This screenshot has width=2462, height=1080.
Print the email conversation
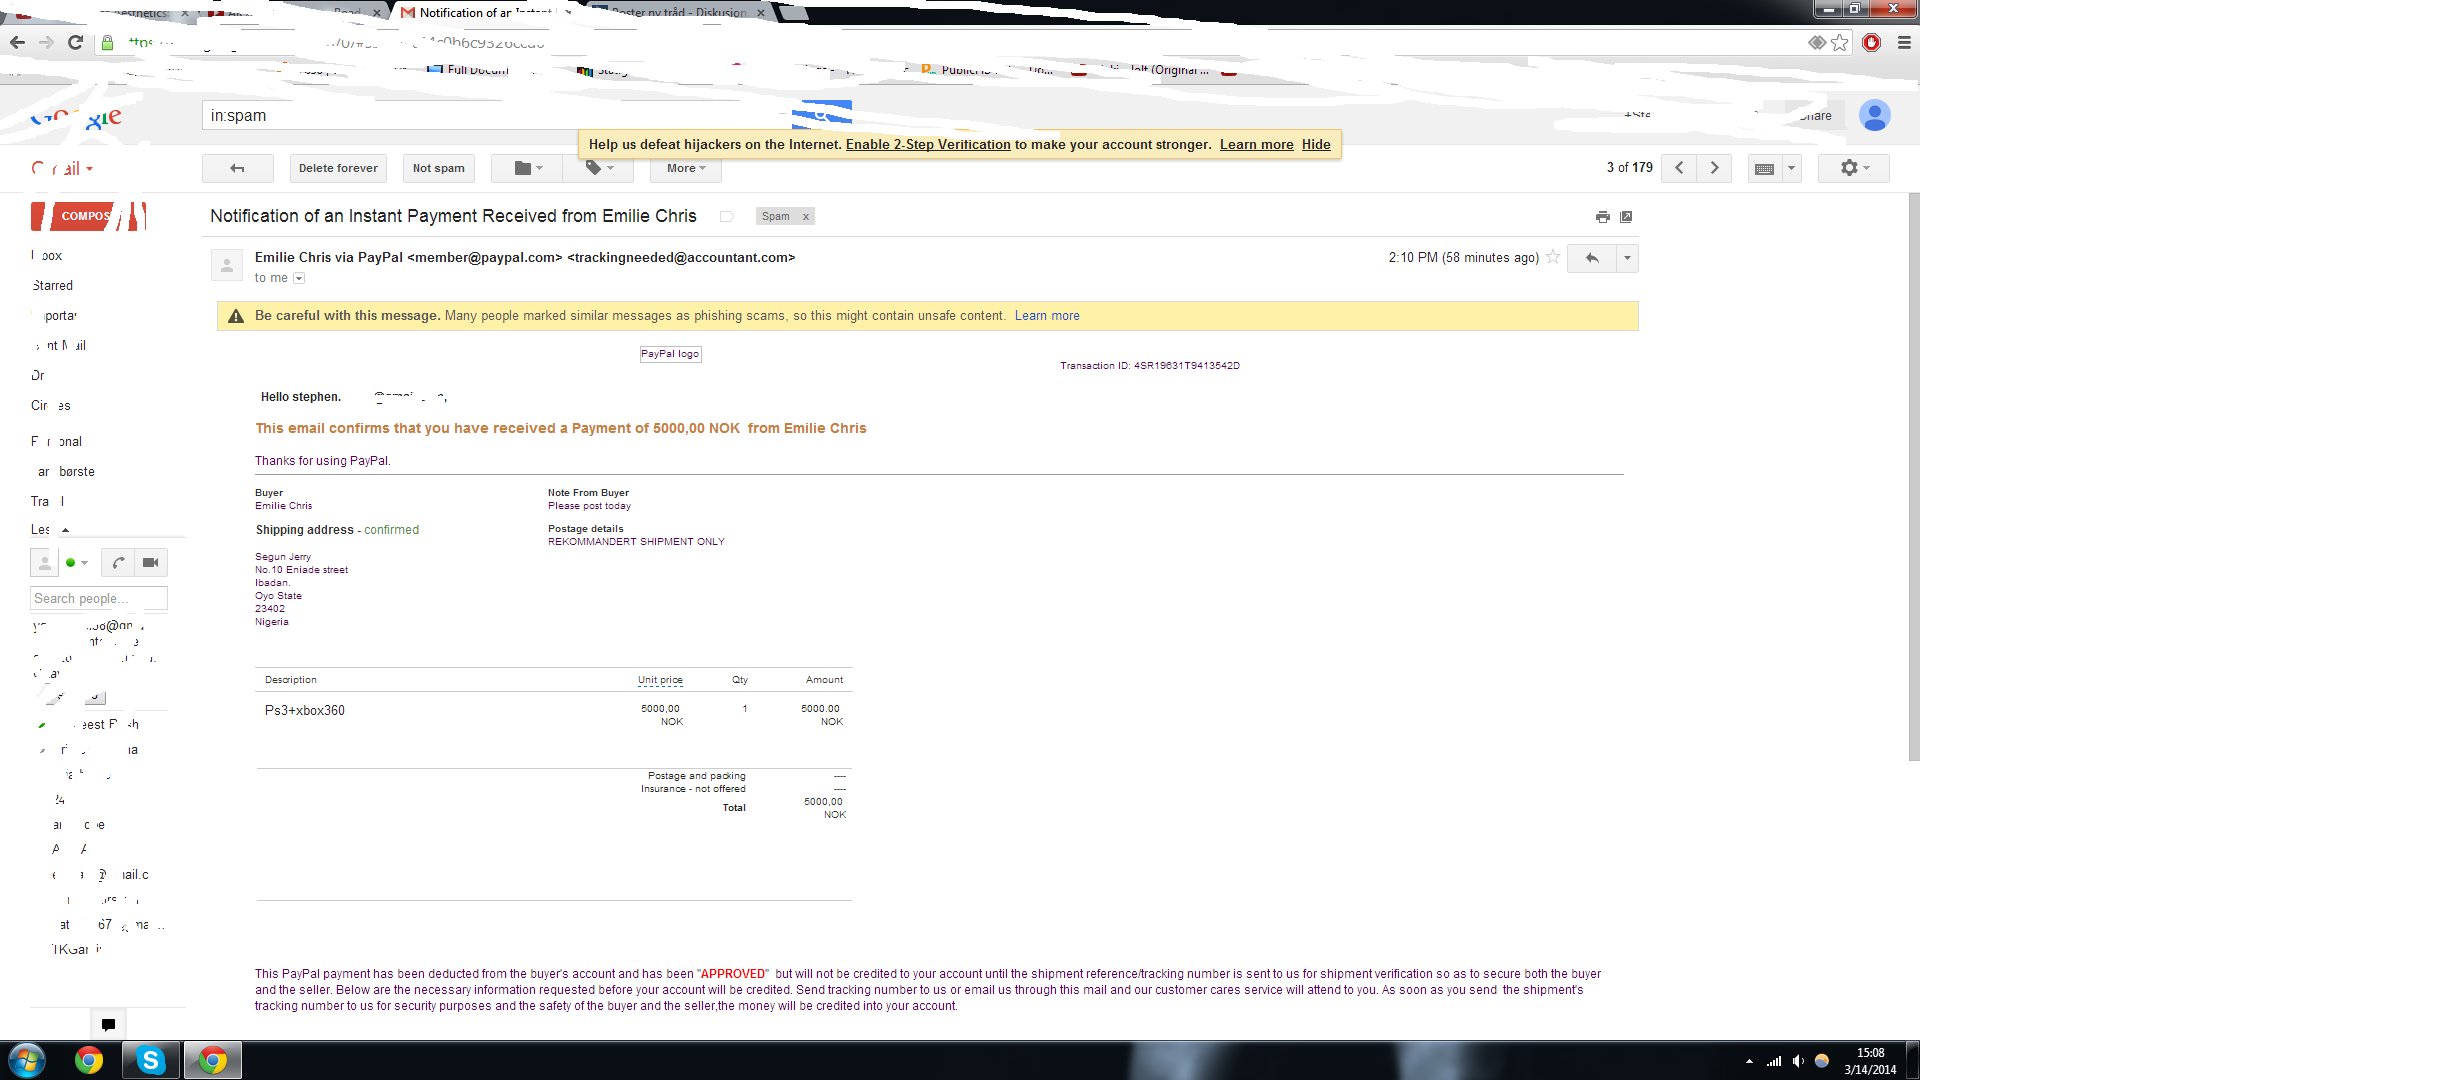(x=1603, y=217)
